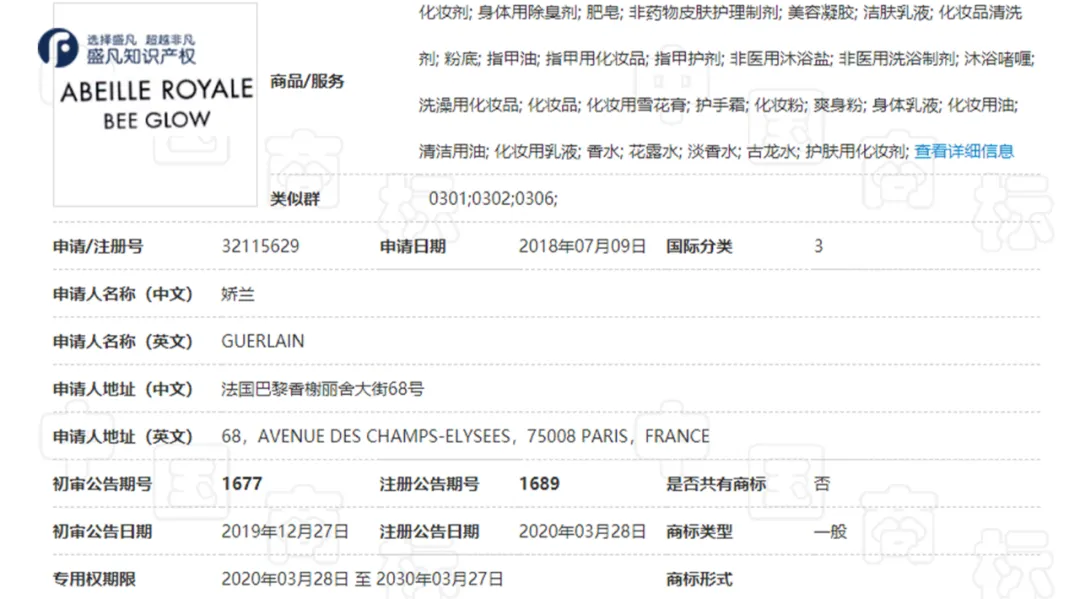Click applicant Chinese name 娇兰
This screenshot has height=599, width=1080.
(238, 295)
